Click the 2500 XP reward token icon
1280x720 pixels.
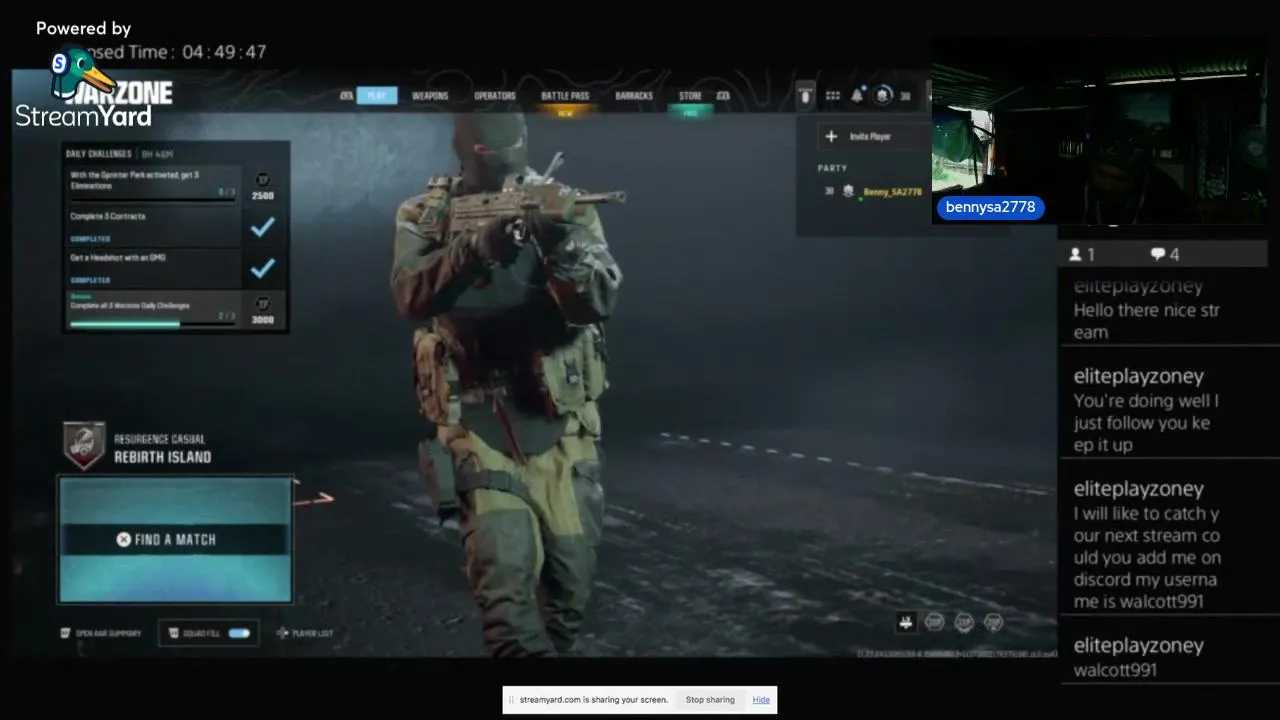pyautogui.click(x=263, y=178)
